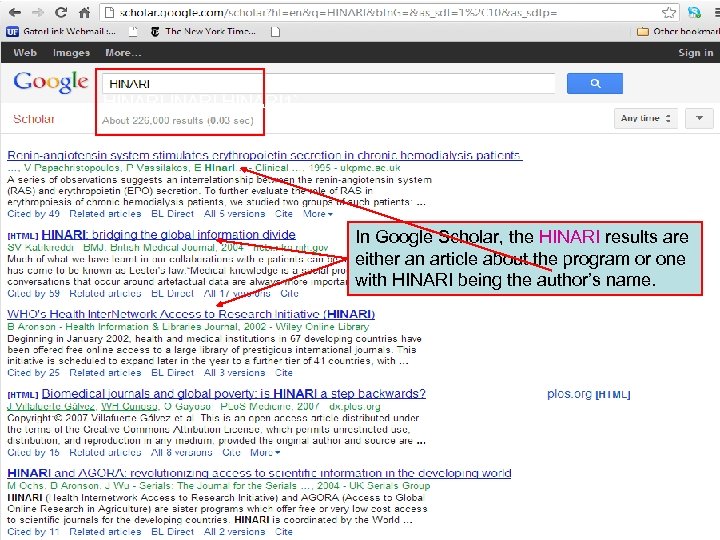The image size is (720, 540).
Task: Open plos.org [HTML] full-text link
Action: coord(589,394)
